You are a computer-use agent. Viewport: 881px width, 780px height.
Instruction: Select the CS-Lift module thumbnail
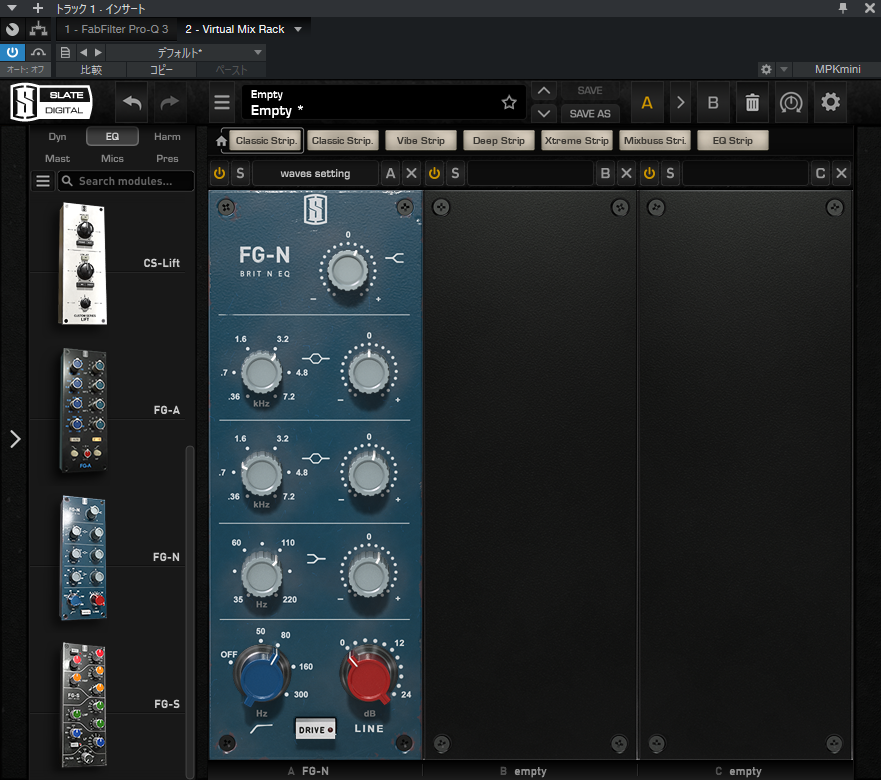(83, 263)
